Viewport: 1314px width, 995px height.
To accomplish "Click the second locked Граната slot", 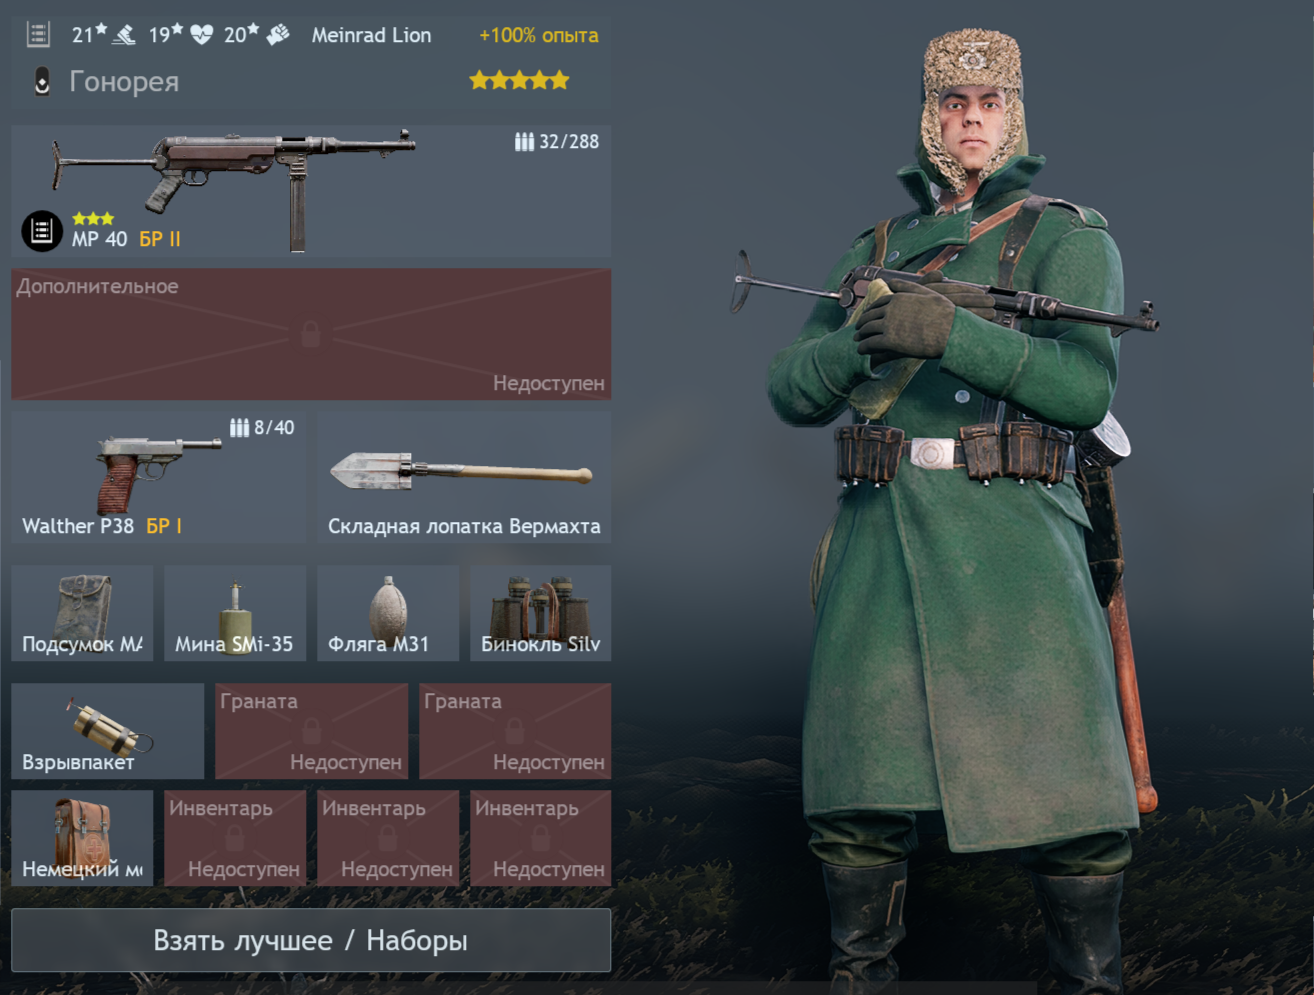I will tap(515, 731).
